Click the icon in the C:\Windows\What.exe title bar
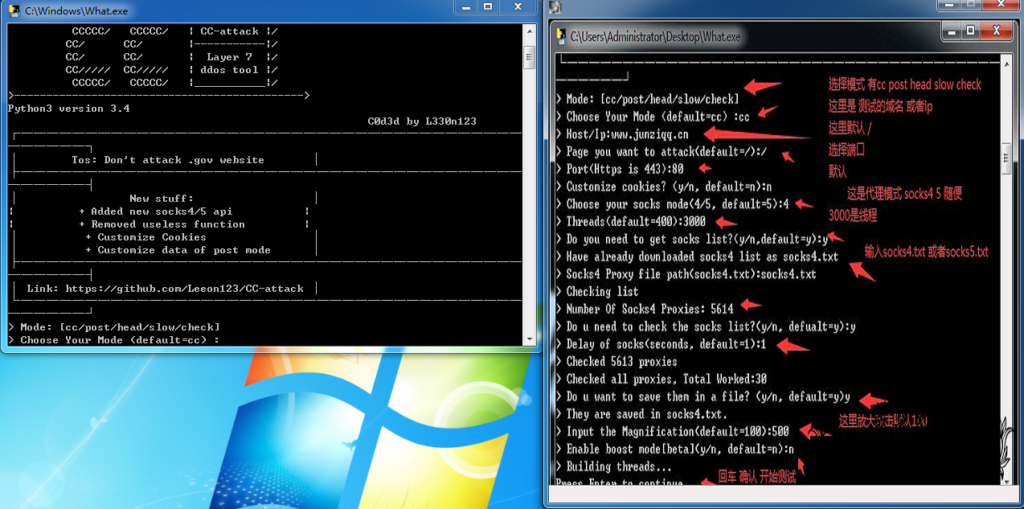Viewport: 1024px width, 509px height. [x=13, y=10]
